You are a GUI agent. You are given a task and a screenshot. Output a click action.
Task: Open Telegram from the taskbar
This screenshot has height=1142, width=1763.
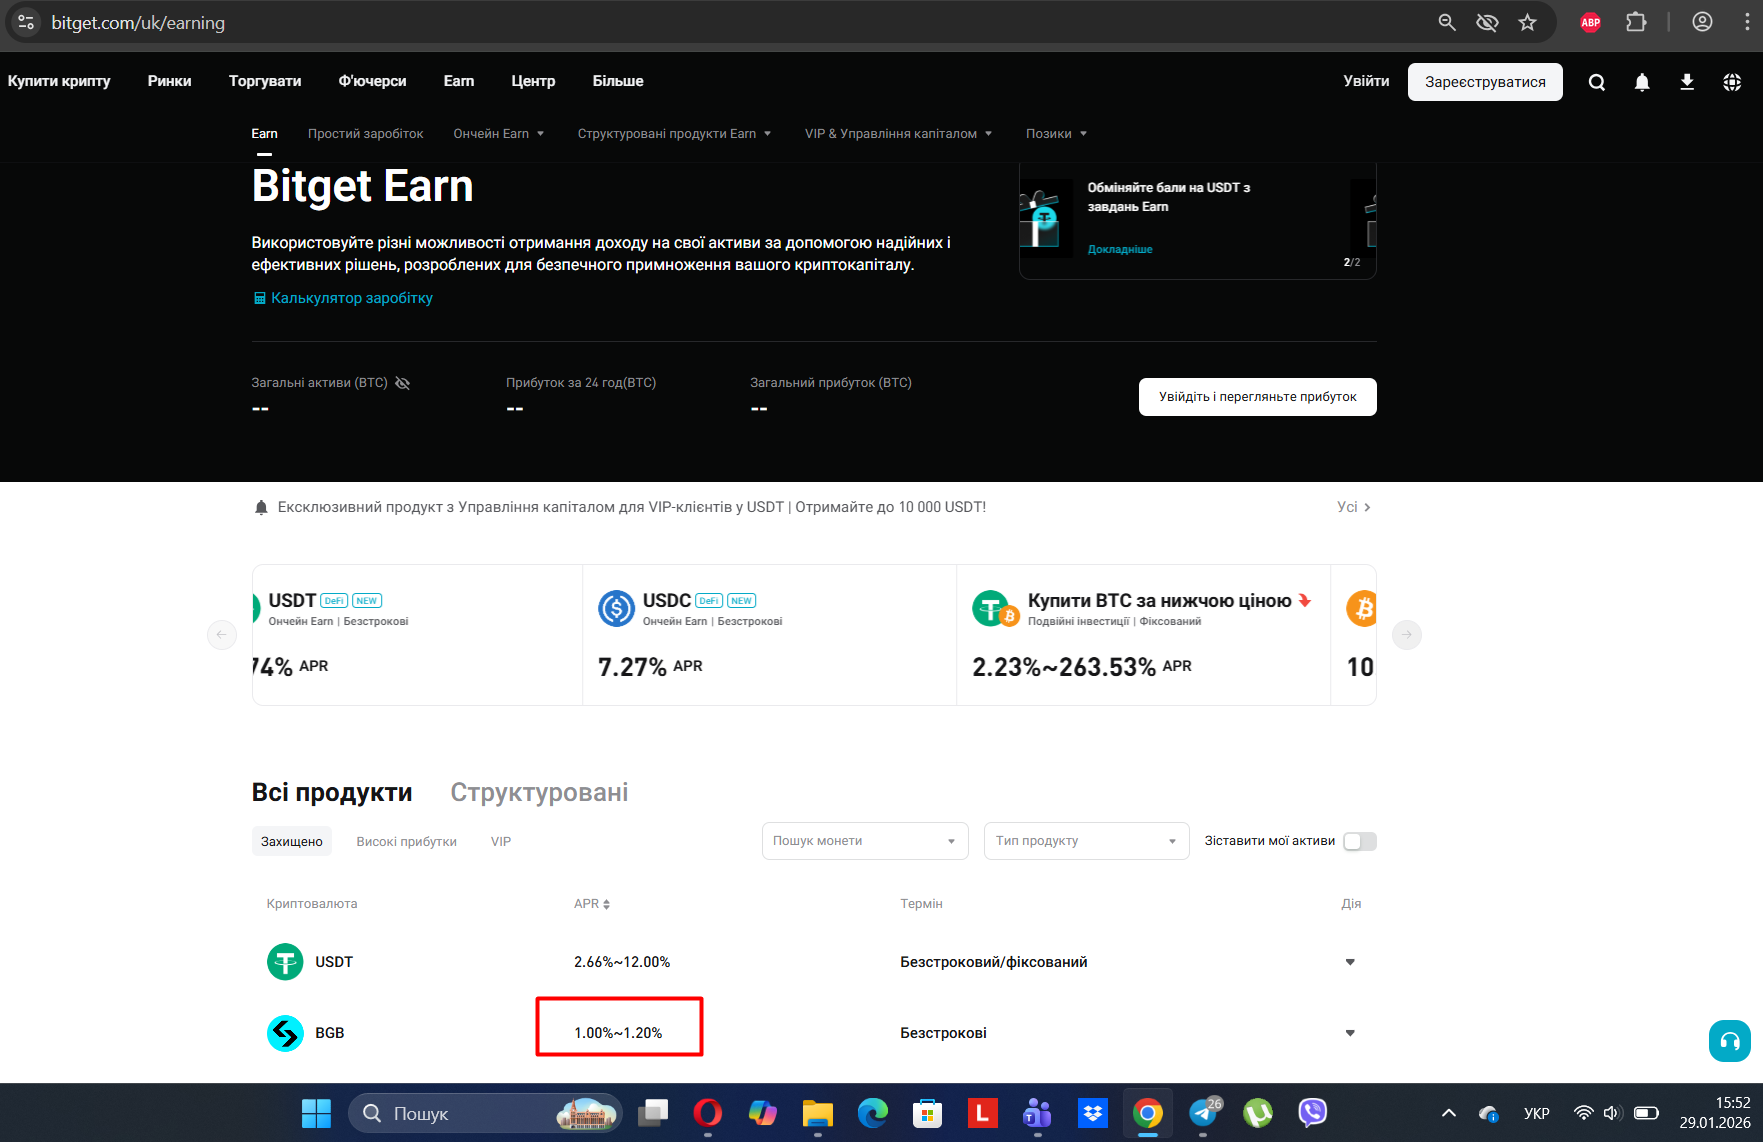click(x=1204, y=1113)
